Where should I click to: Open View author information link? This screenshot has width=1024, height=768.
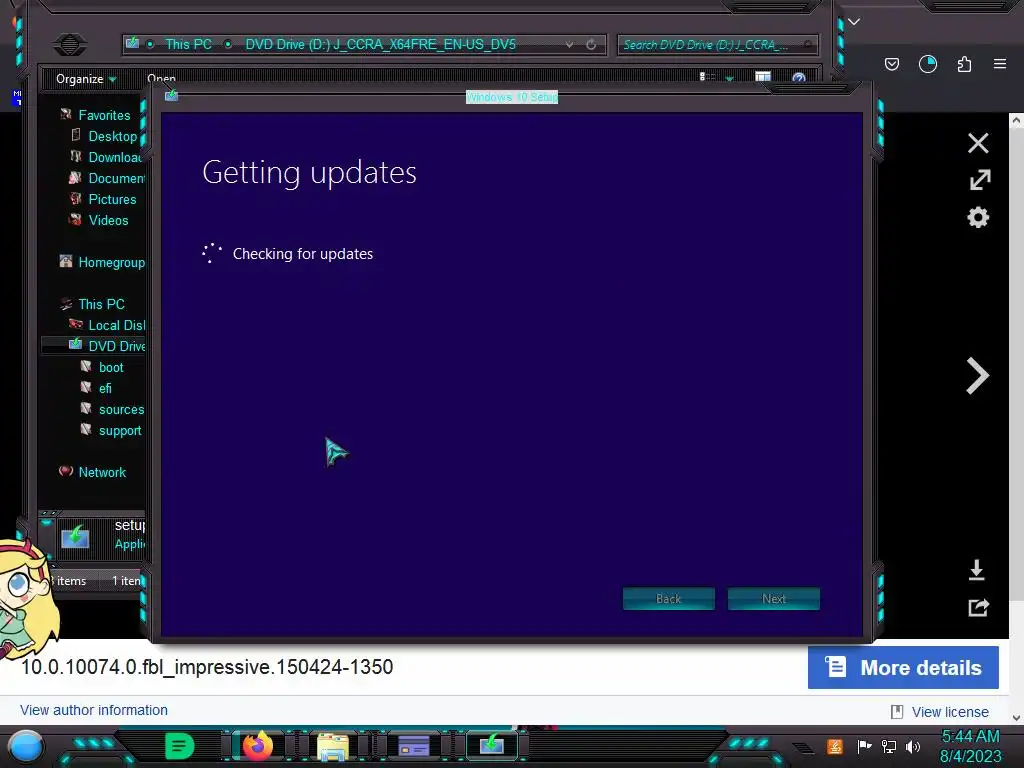point(93,710)
